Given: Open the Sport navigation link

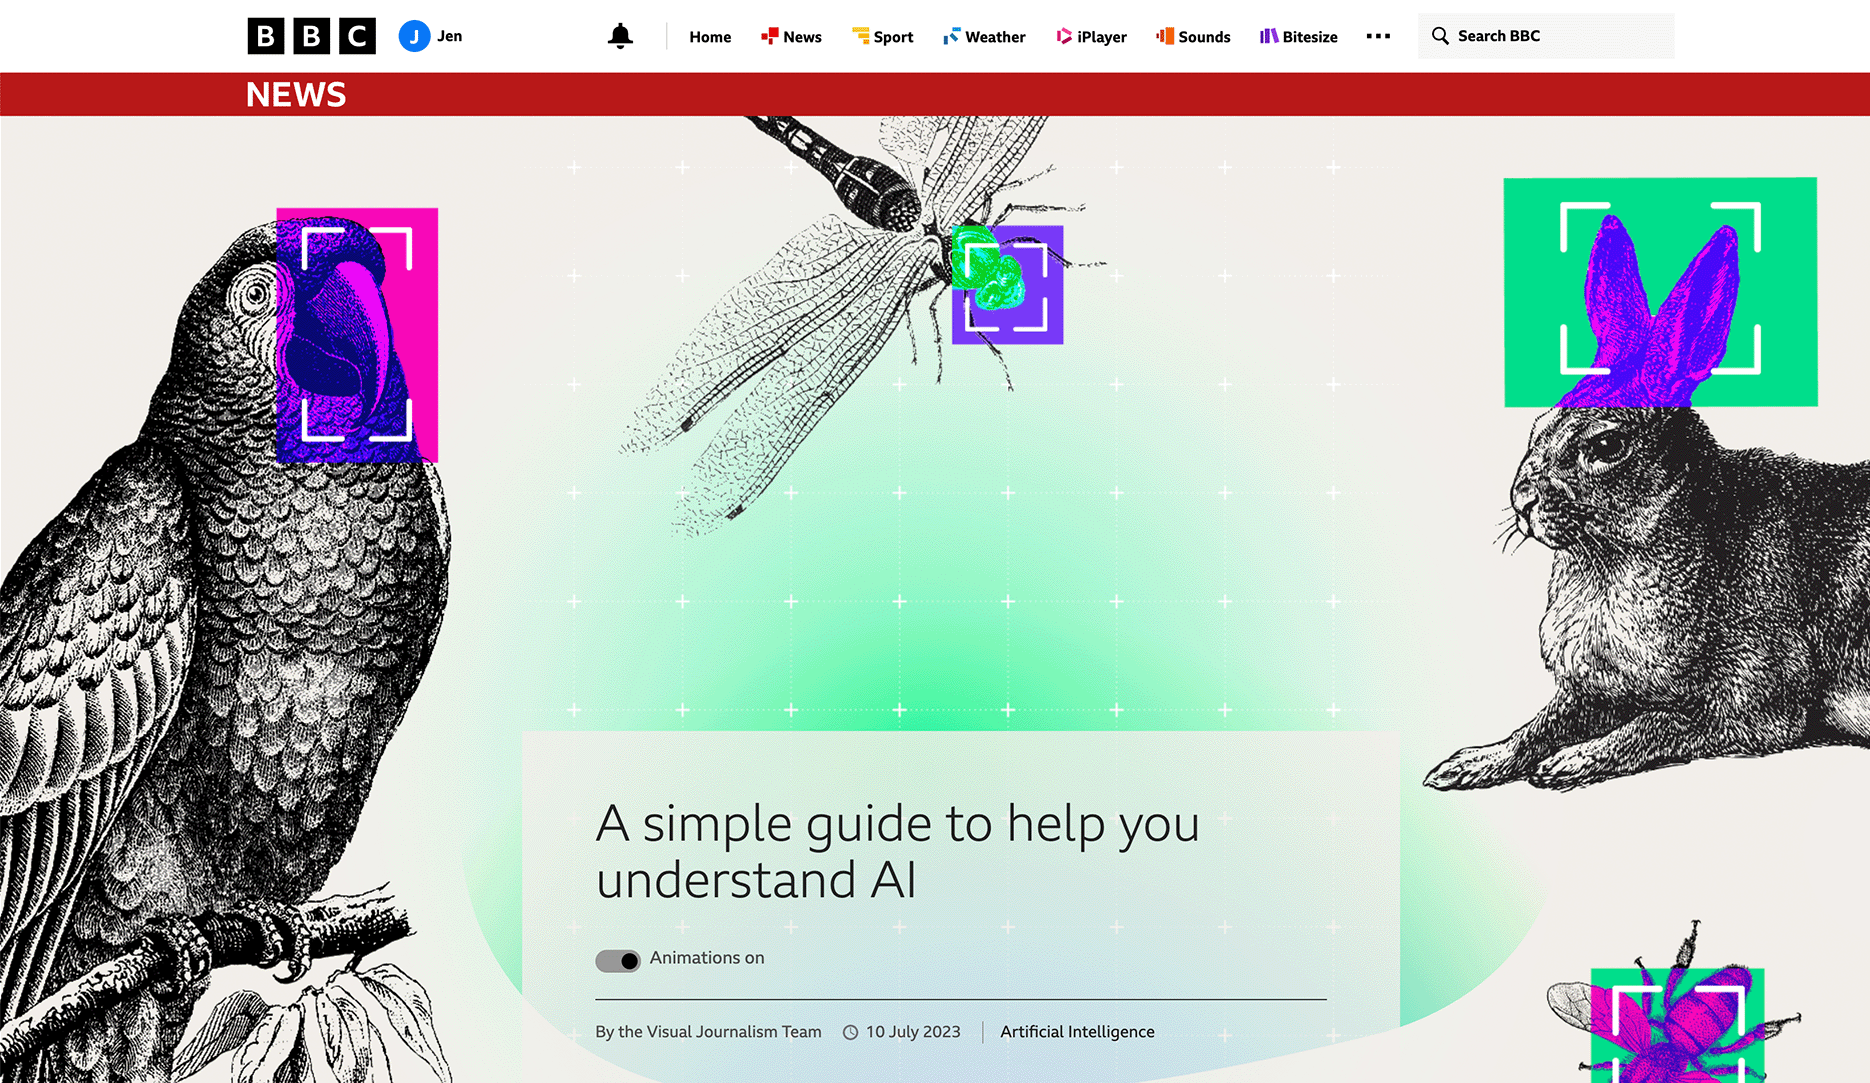Looking at the screenshot, I should [893, 37].
